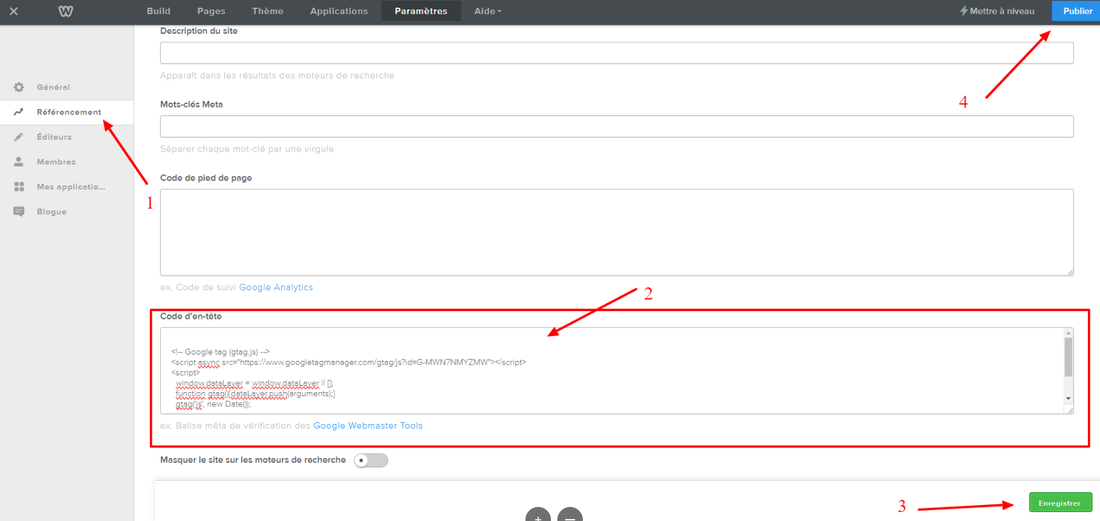Click the Code d'en-tête text area scrollbar
The image size is (1100, 521).
pyautogui.click(x=1067, y=357)
